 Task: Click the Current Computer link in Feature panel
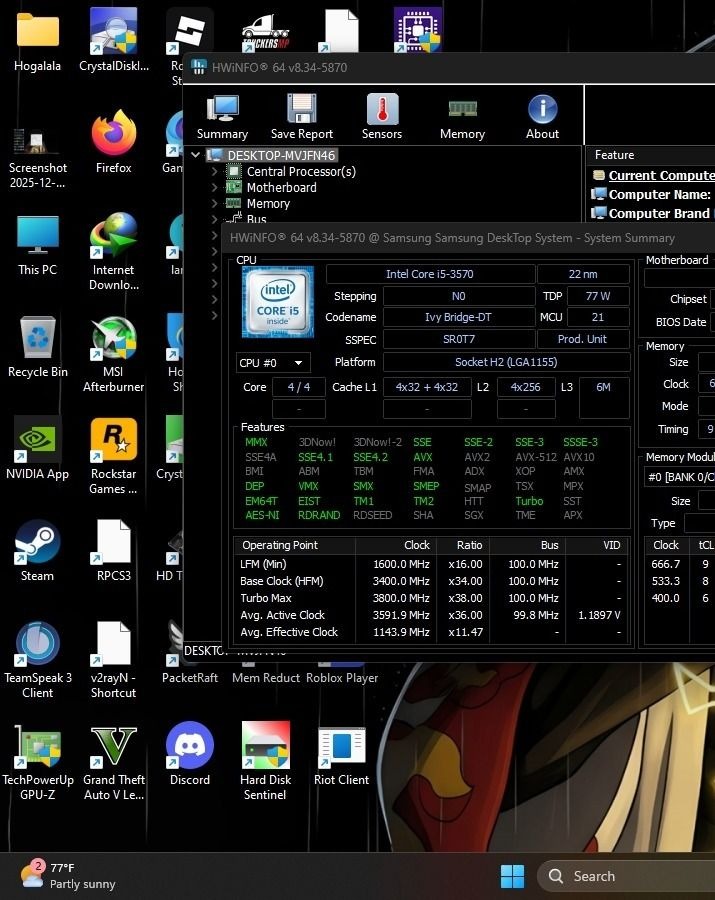click(661, 175)
